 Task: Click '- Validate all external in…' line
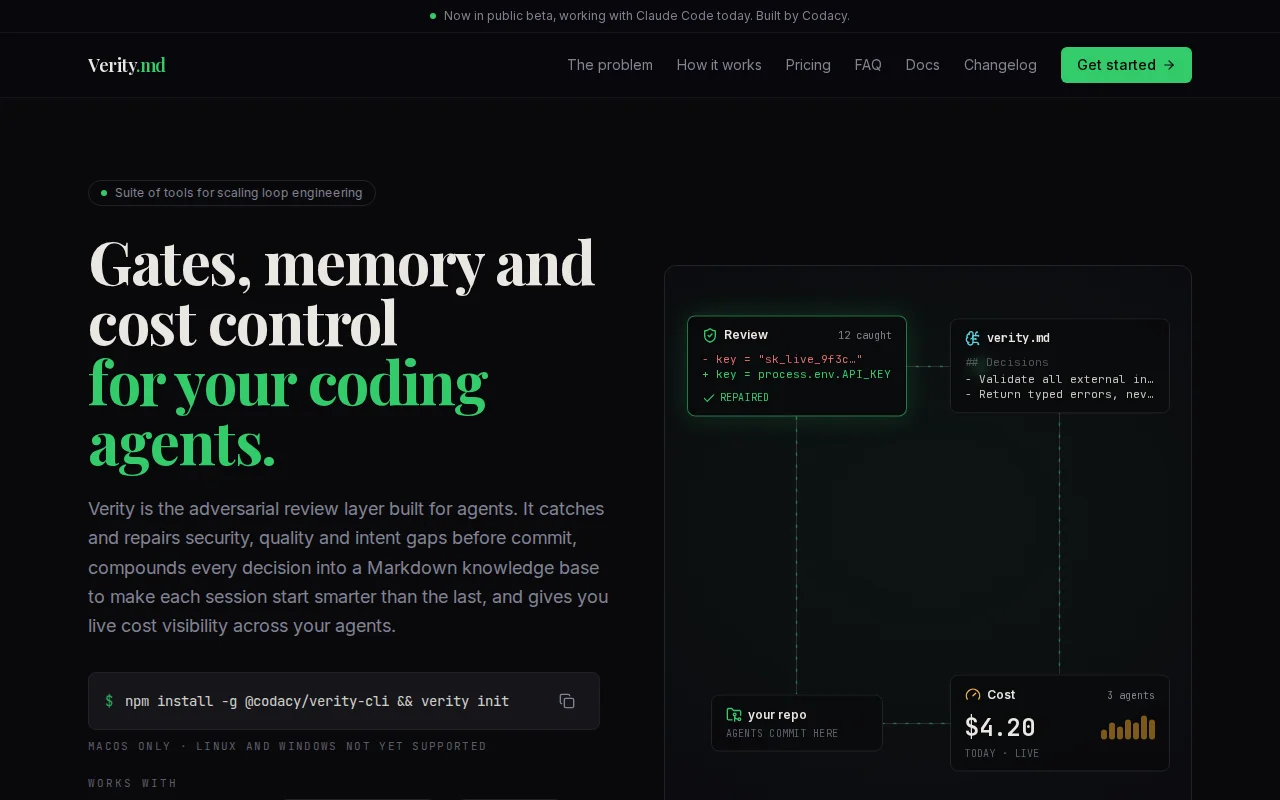coord(1059,380)
